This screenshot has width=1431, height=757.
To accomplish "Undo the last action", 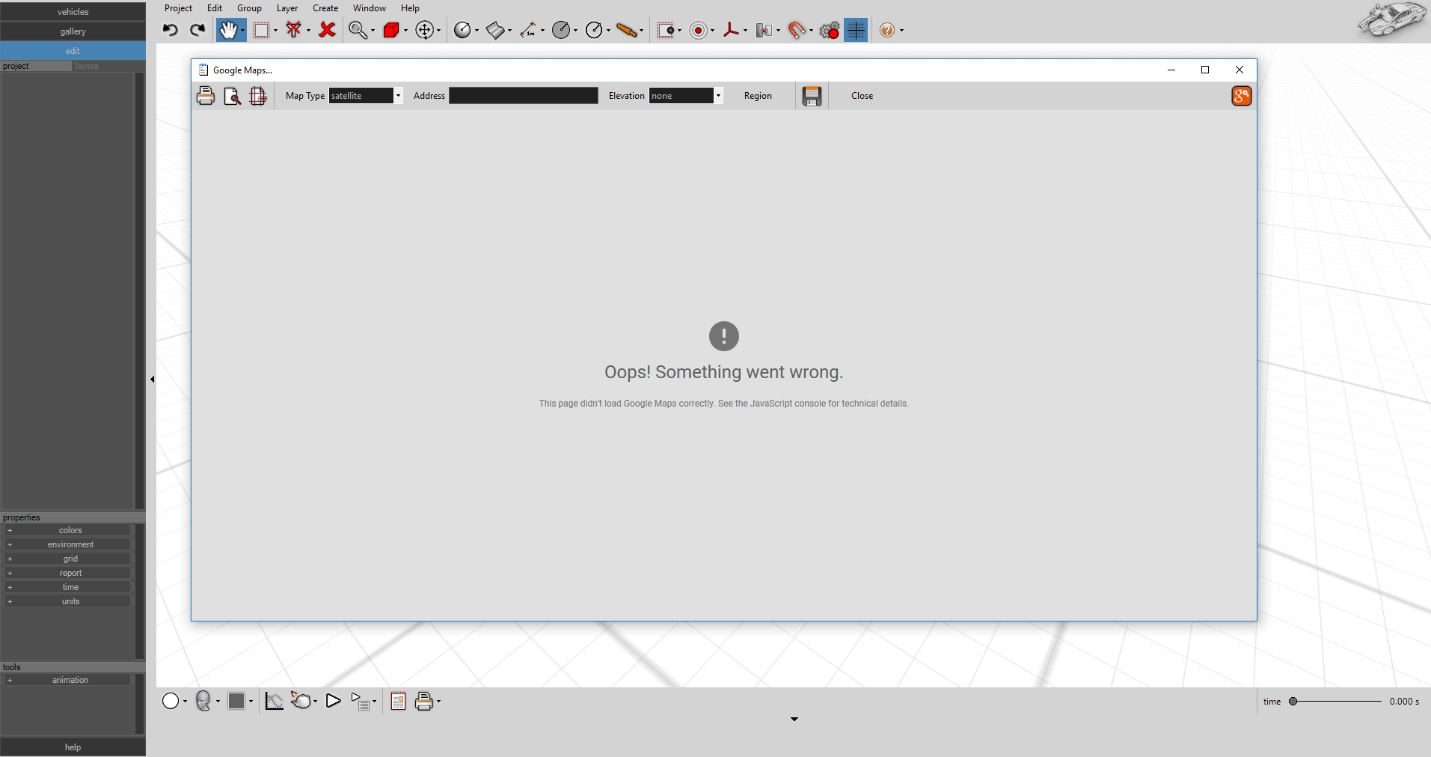I will pos(170,31).
